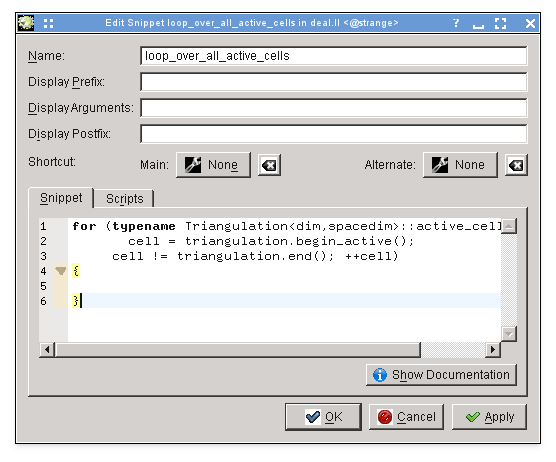
Task: Click the Cancel button
Action: [x=406, y=417]
